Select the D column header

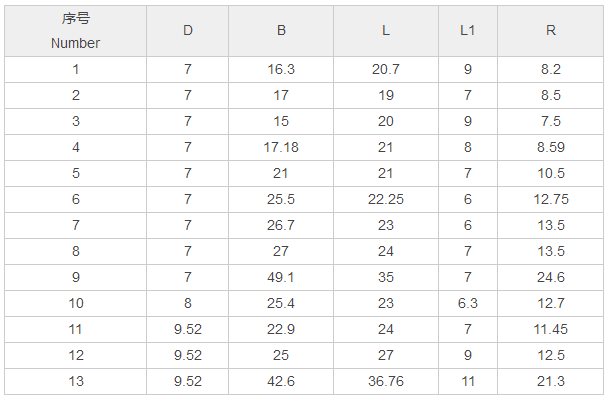tap(187, 30)
